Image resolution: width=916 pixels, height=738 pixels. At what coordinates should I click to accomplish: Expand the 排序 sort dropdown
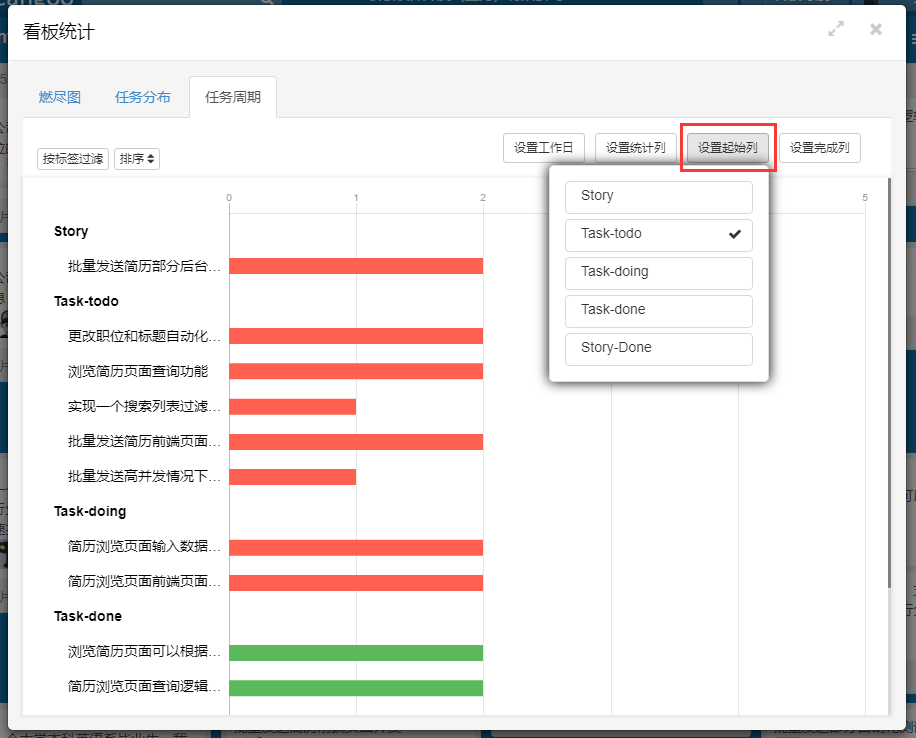138,159
